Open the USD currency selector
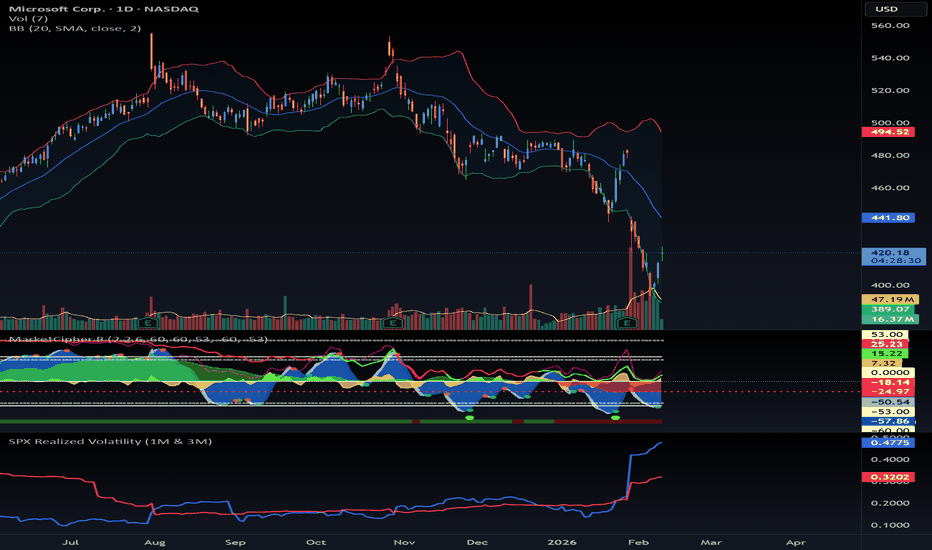 tap(887, 11)
